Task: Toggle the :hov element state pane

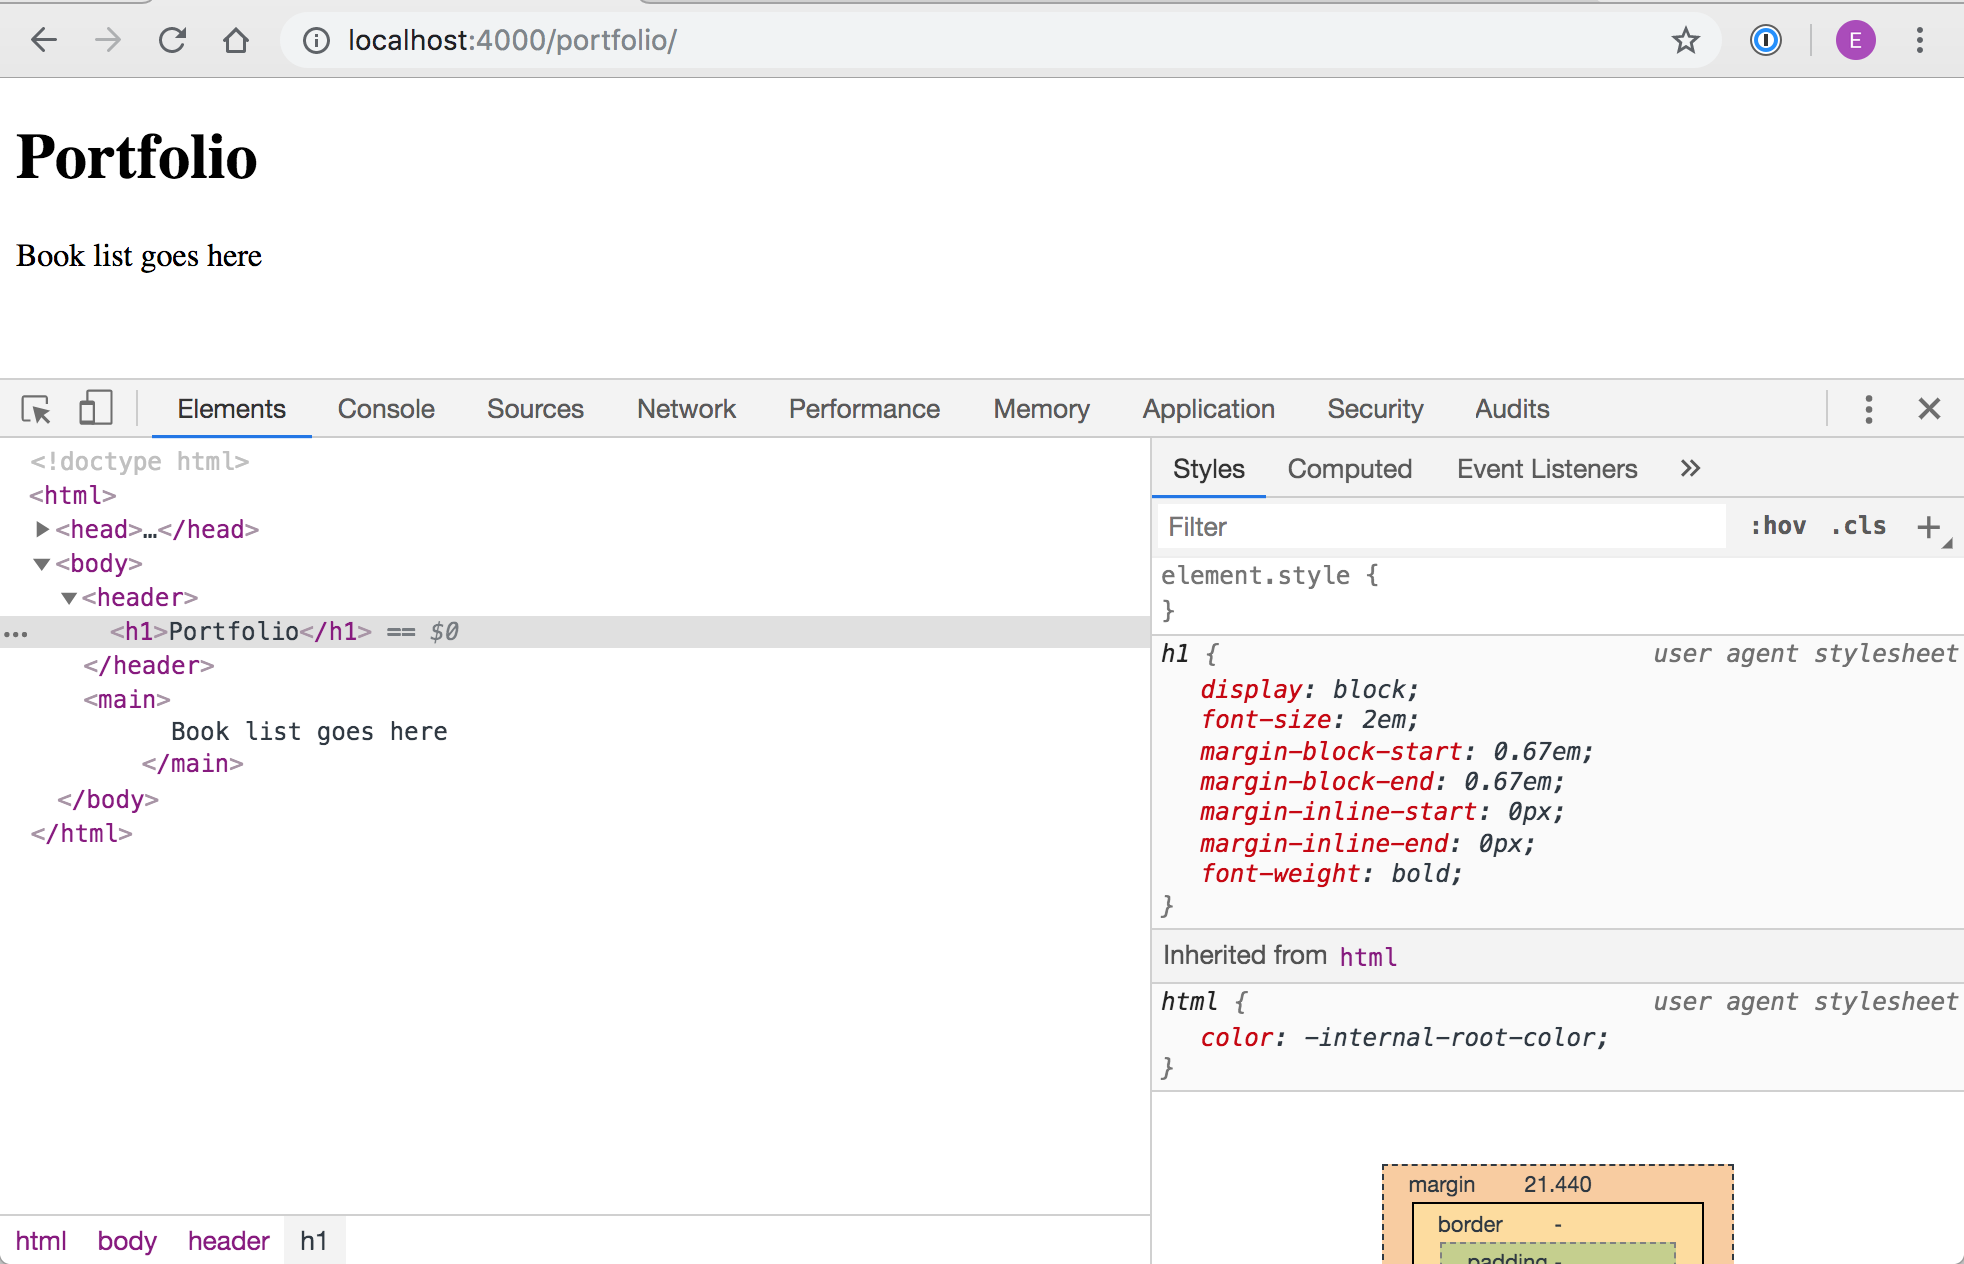Action: click(1778, 526)
